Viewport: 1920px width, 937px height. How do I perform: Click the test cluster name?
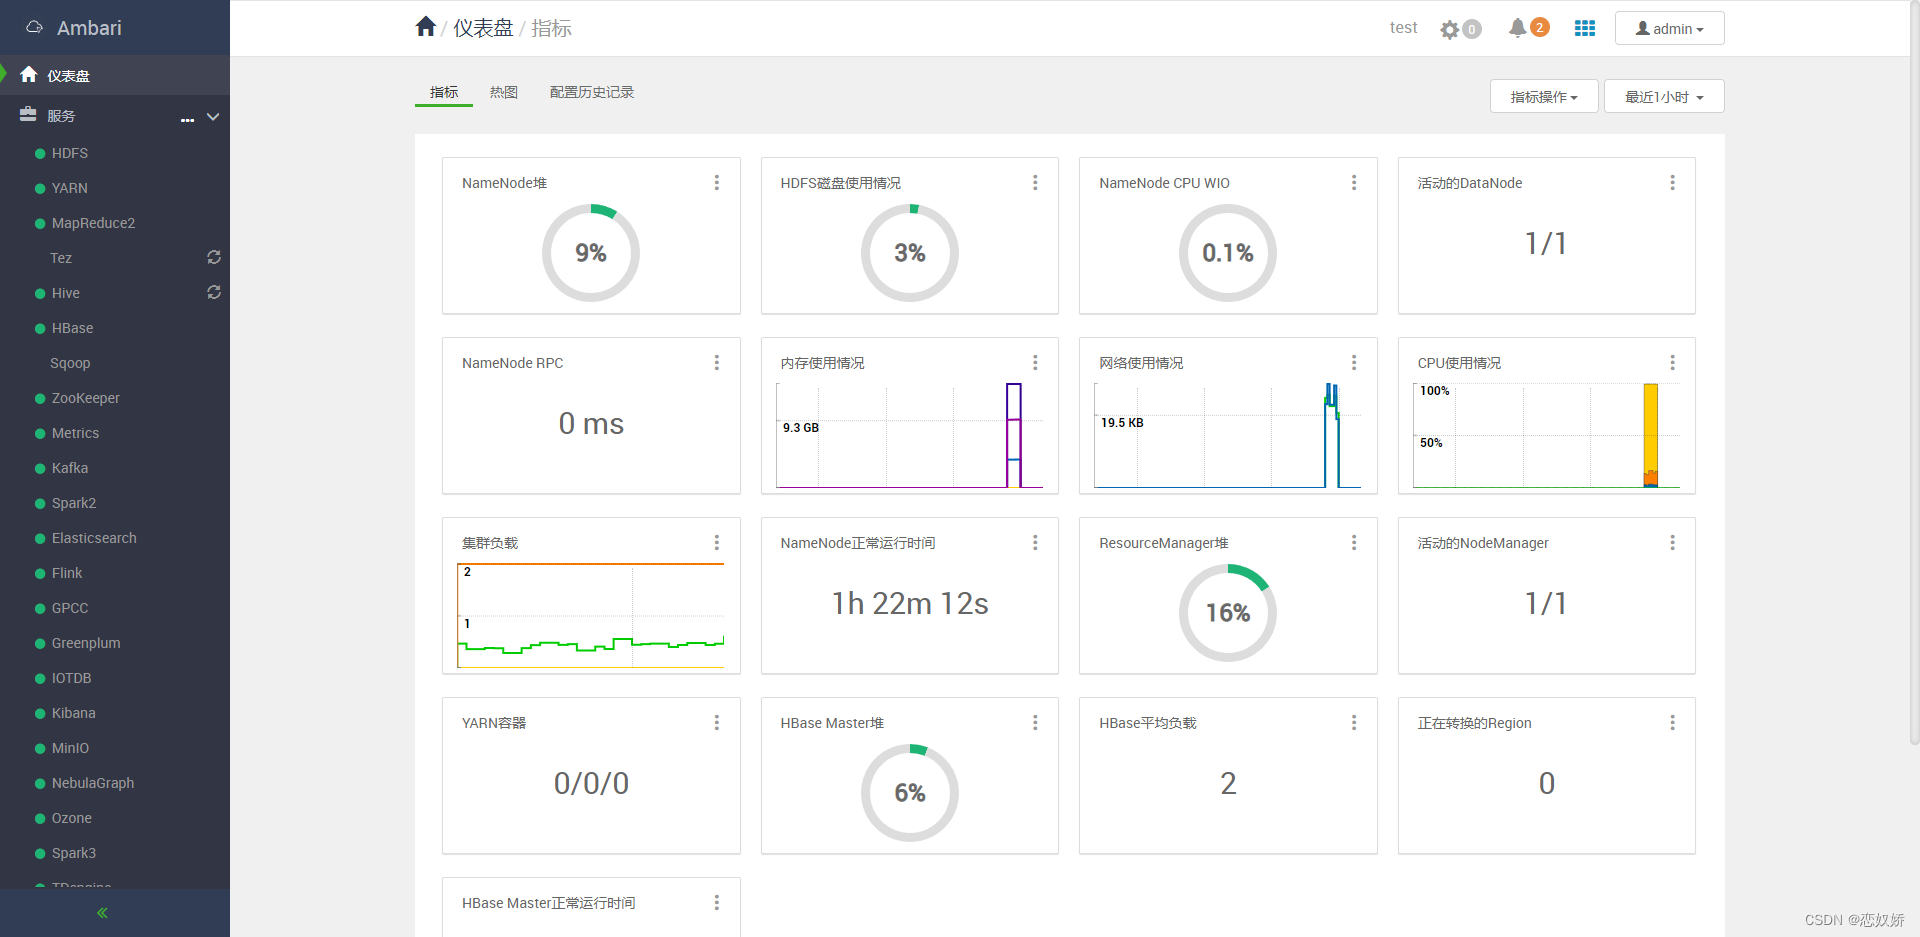click(1403, 28)
